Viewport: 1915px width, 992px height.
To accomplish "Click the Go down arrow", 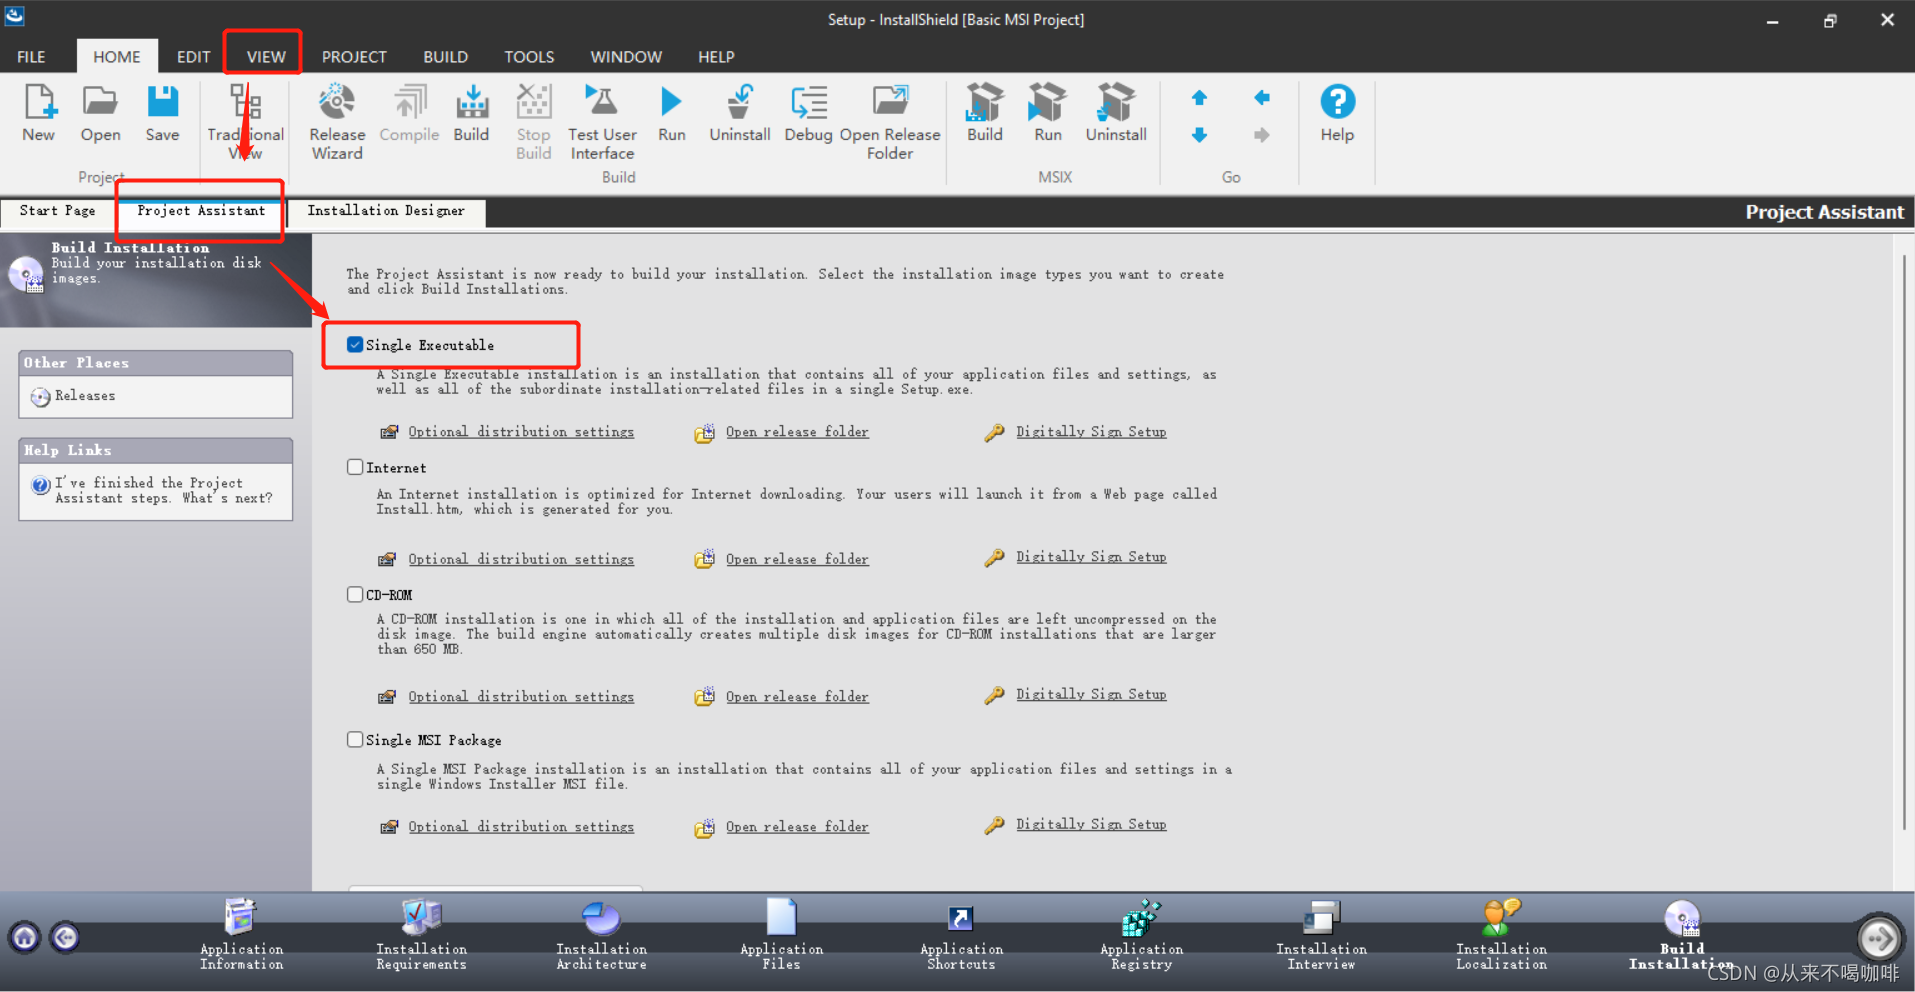I will (x=1199, y=135).
